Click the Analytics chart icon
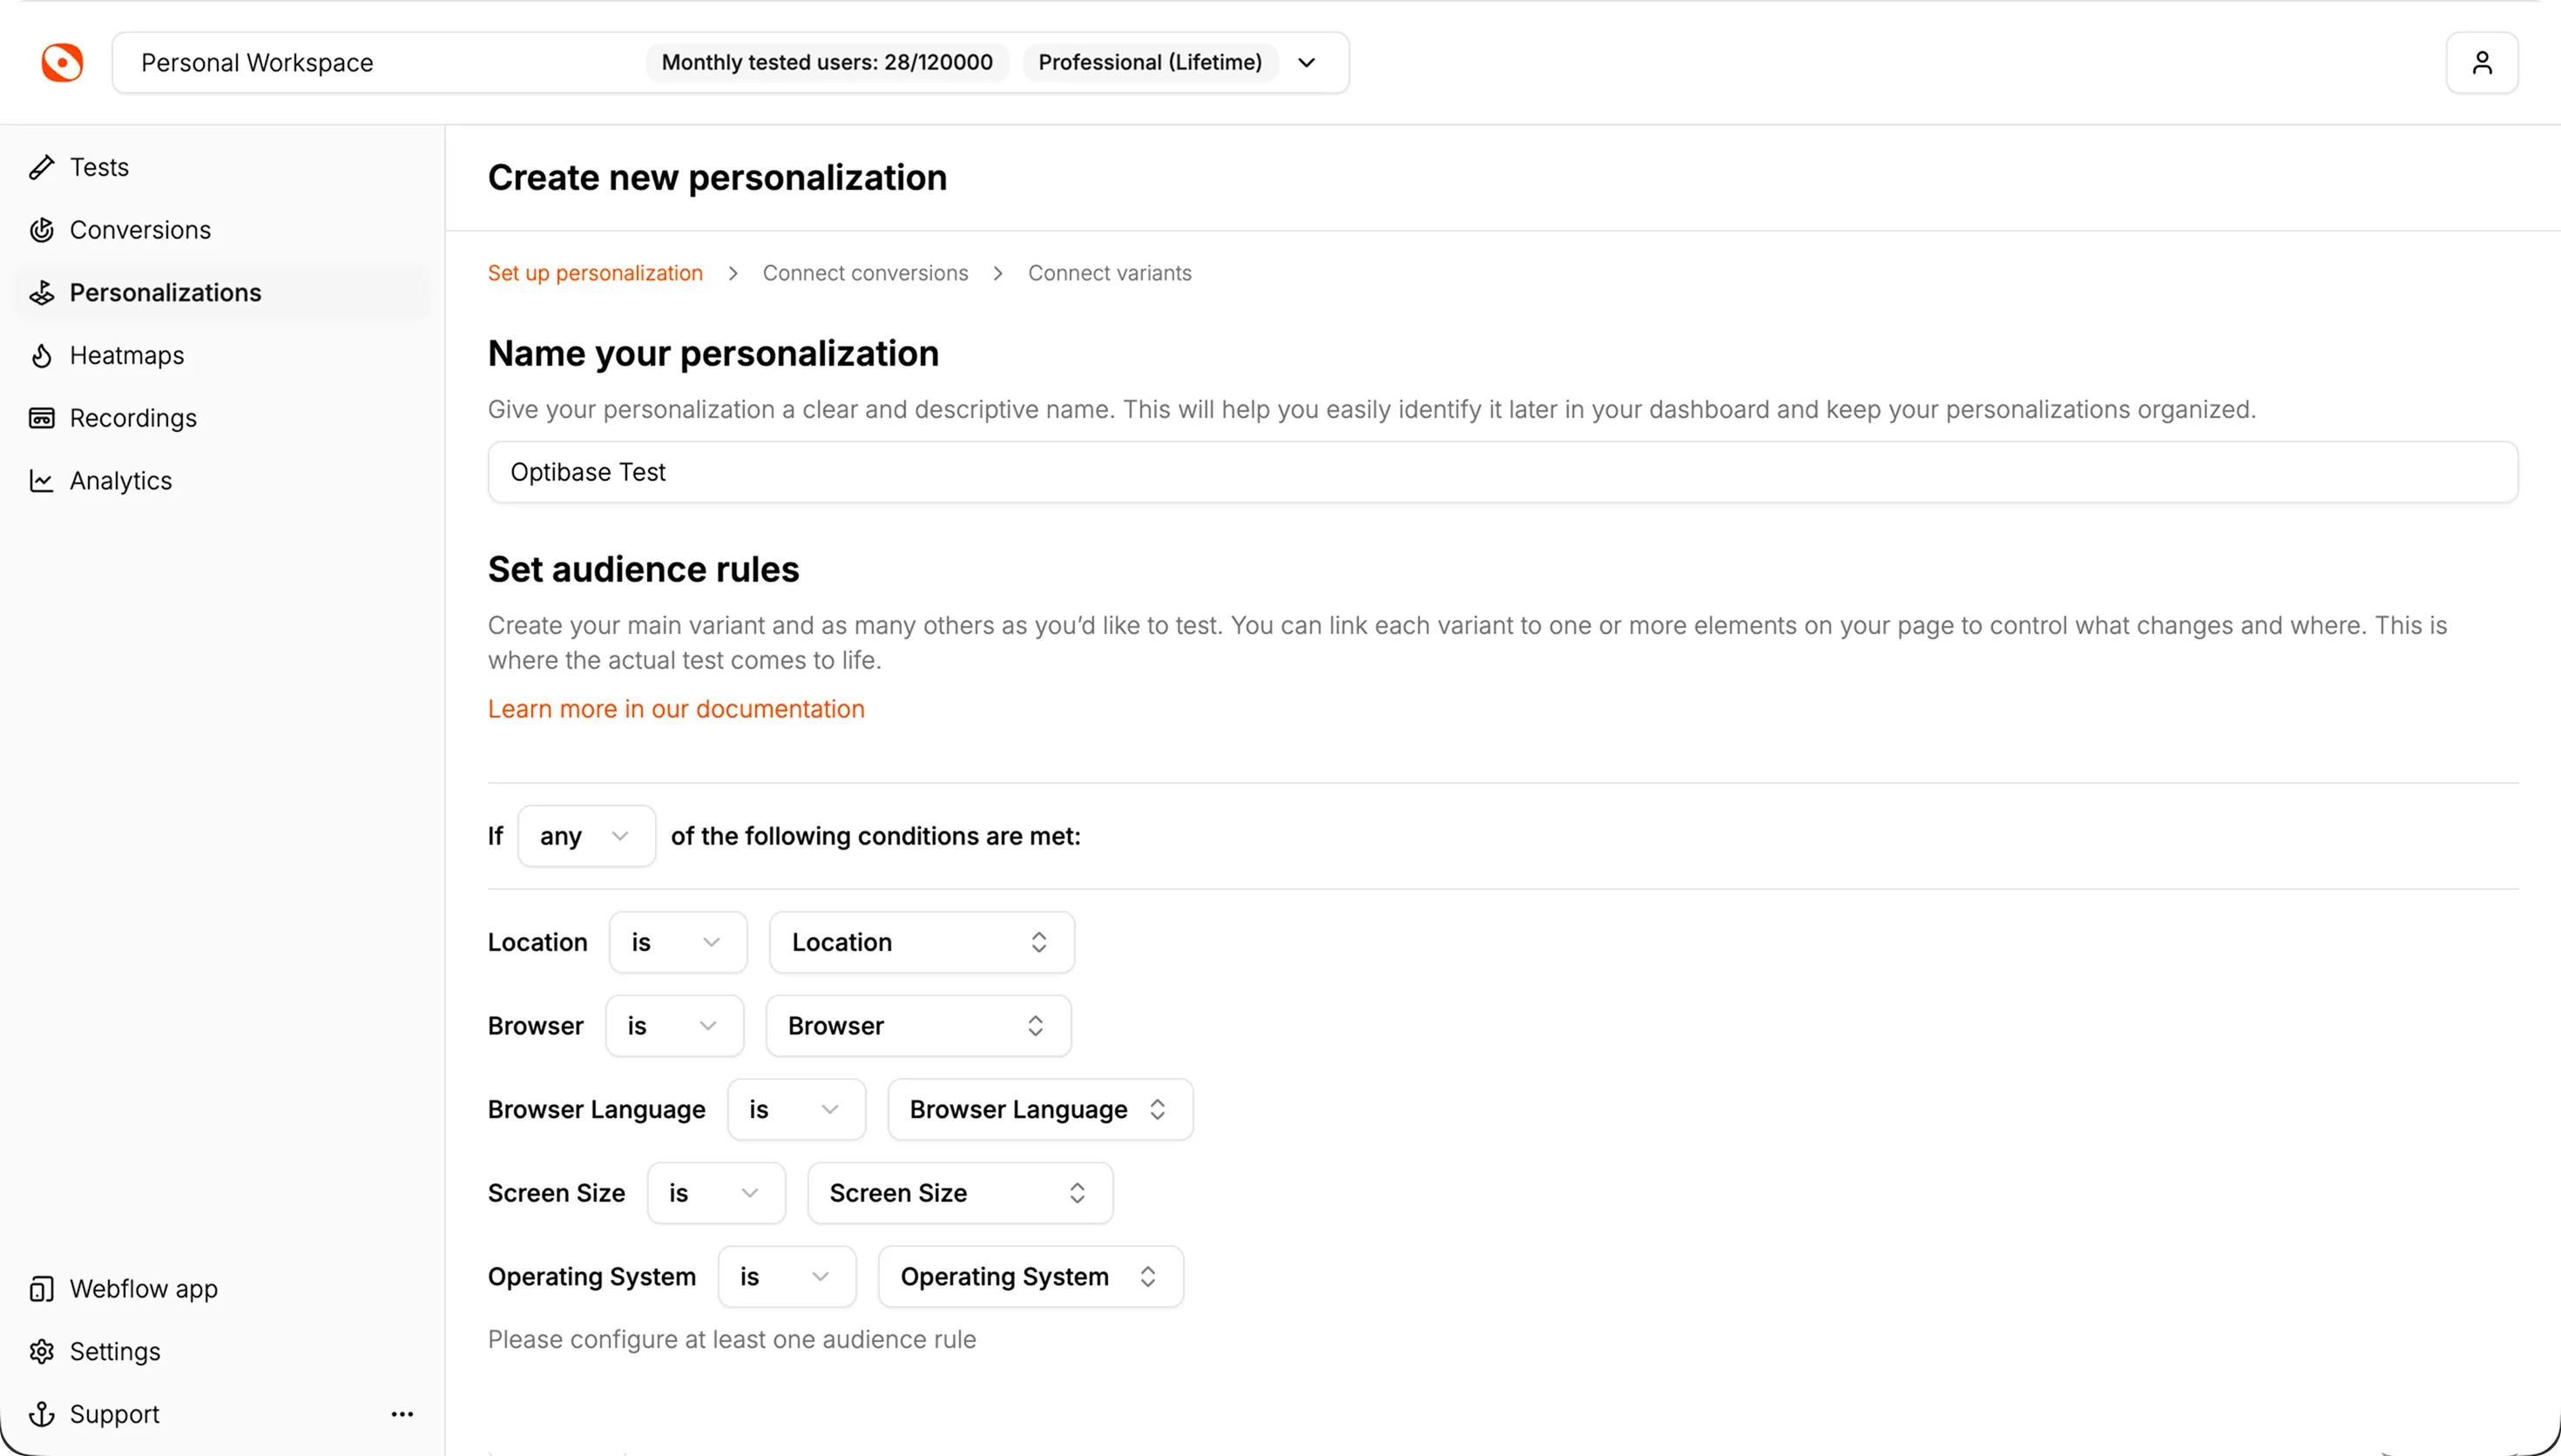This screenshot has width=2561, height=1456. [x=41, y=481]
